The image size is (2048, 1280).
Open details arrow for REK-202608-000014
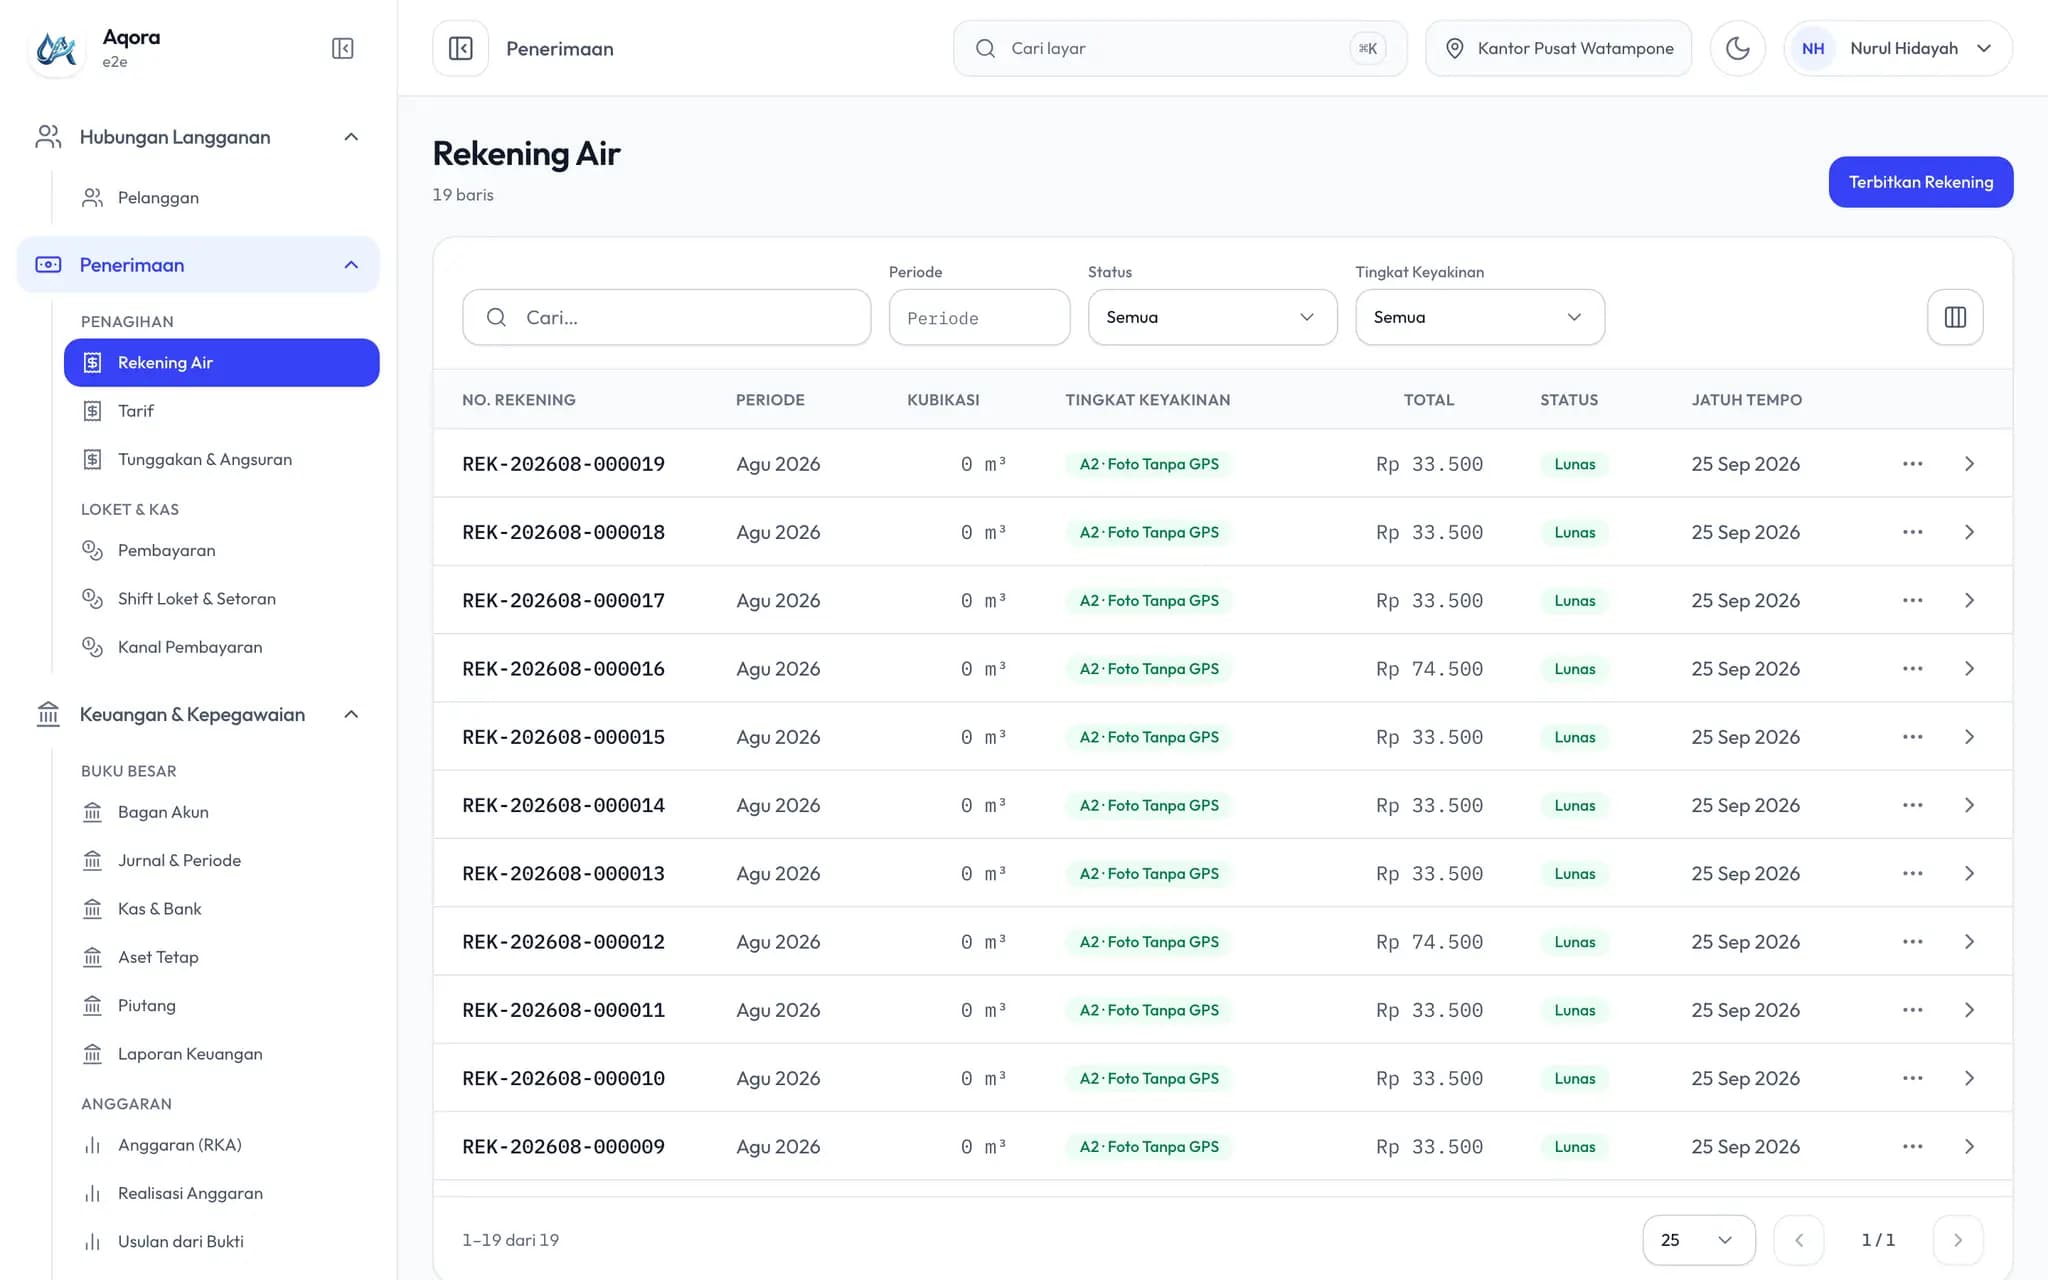point(1969,805)
